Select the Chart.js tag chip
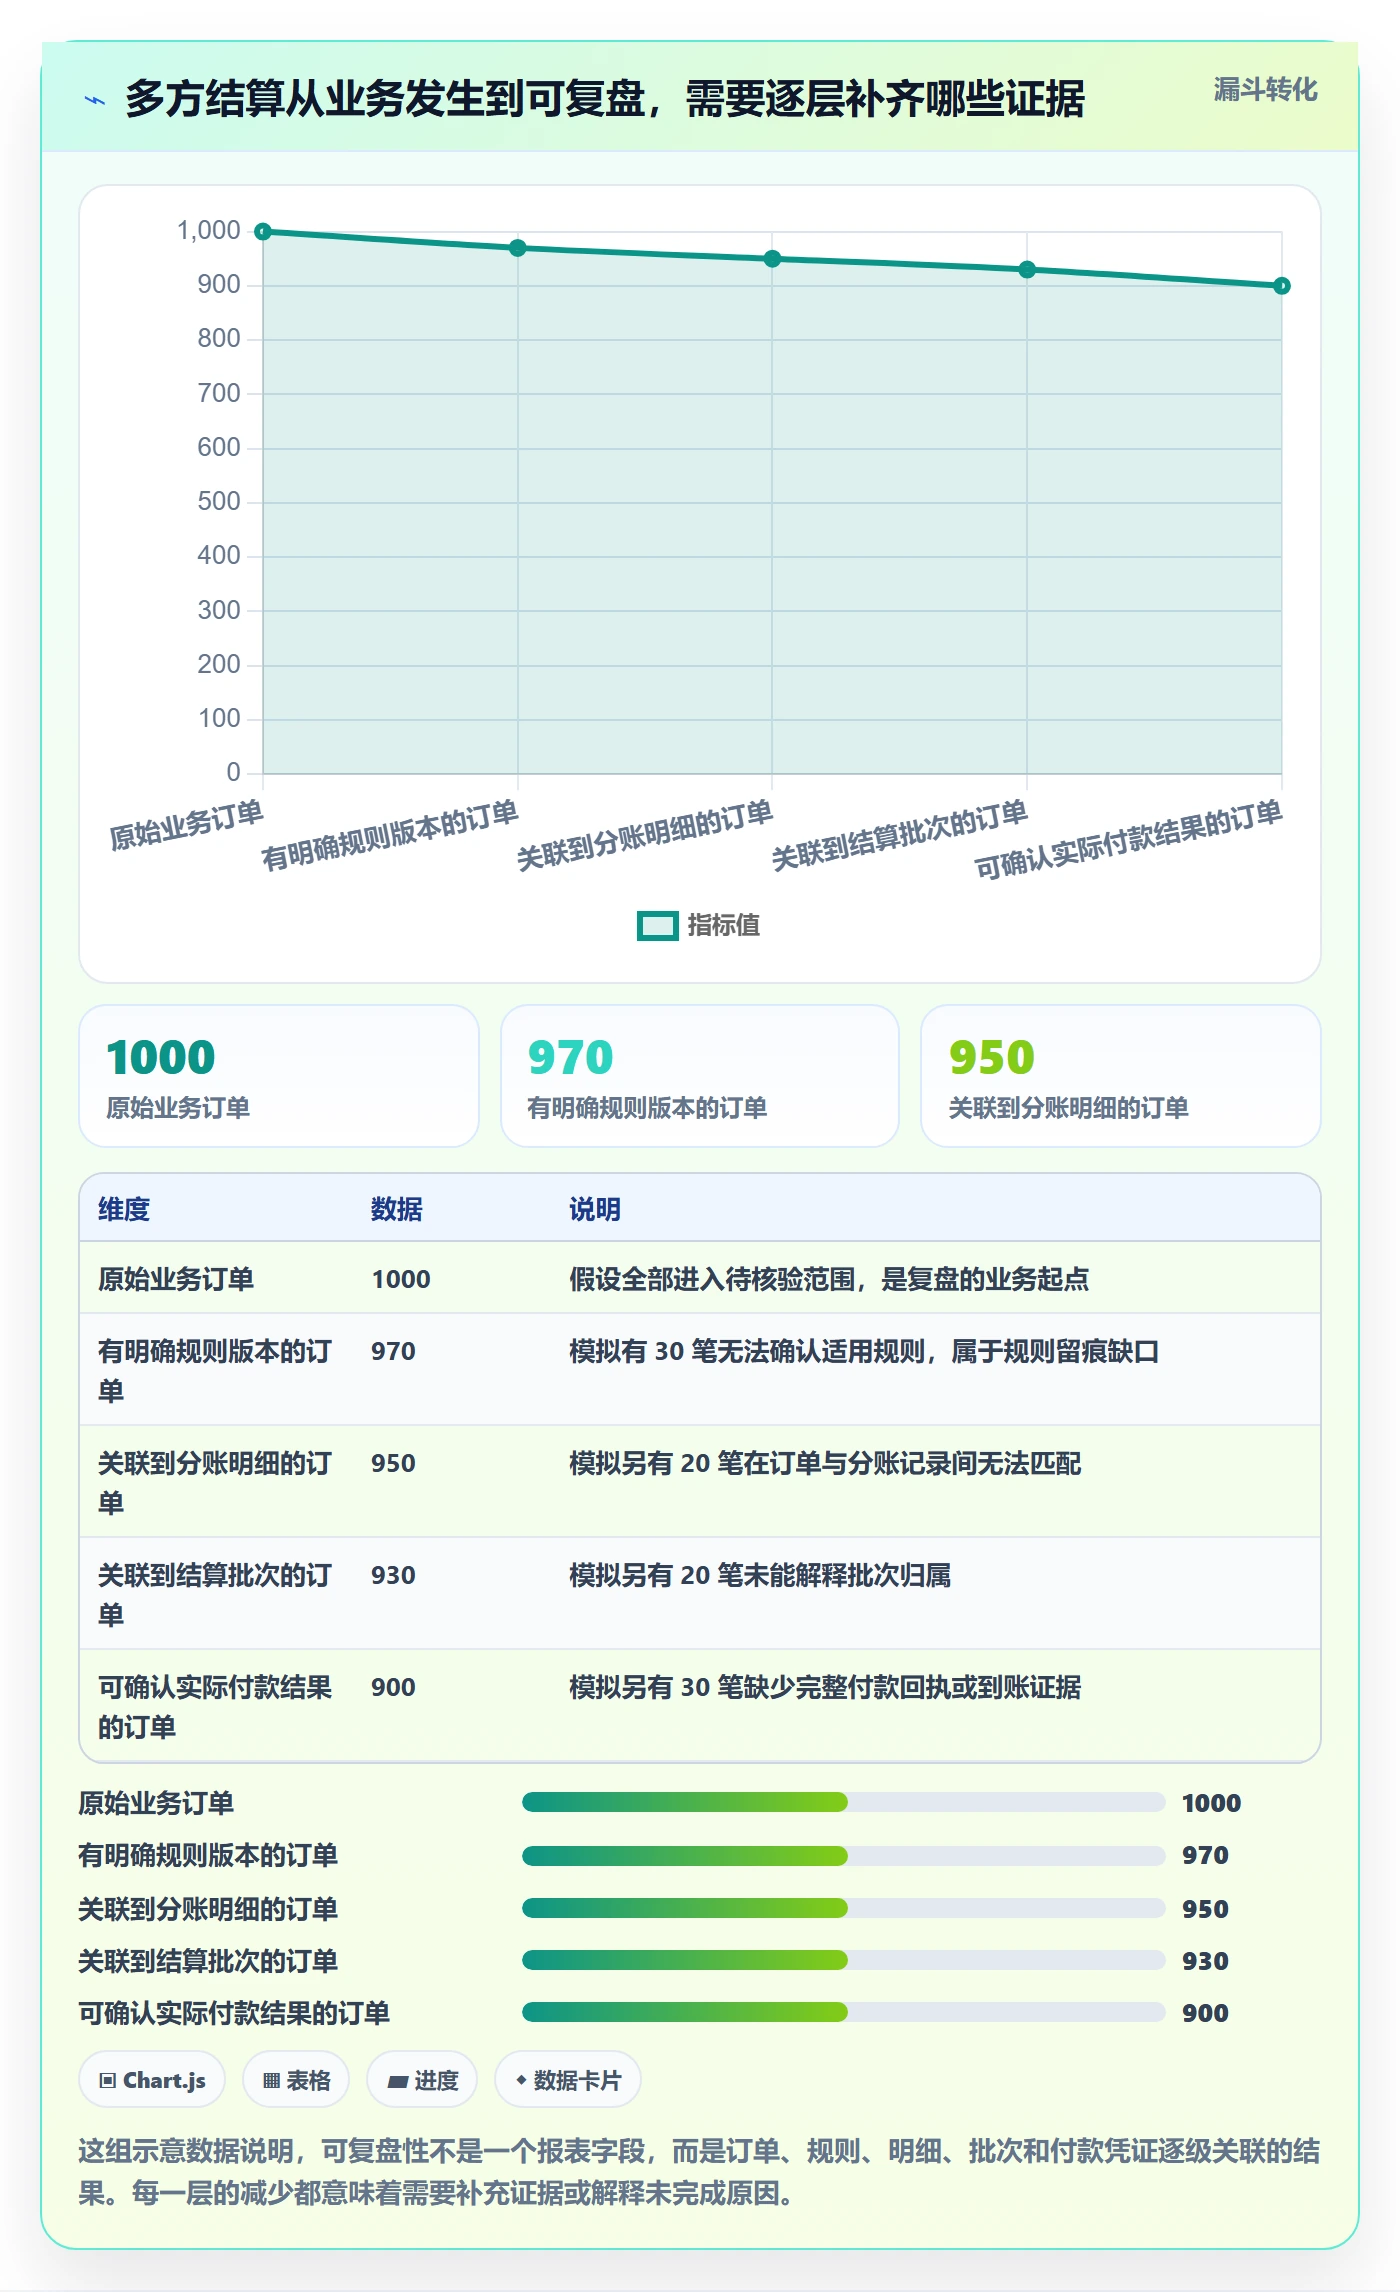 tap(152, 2081)
